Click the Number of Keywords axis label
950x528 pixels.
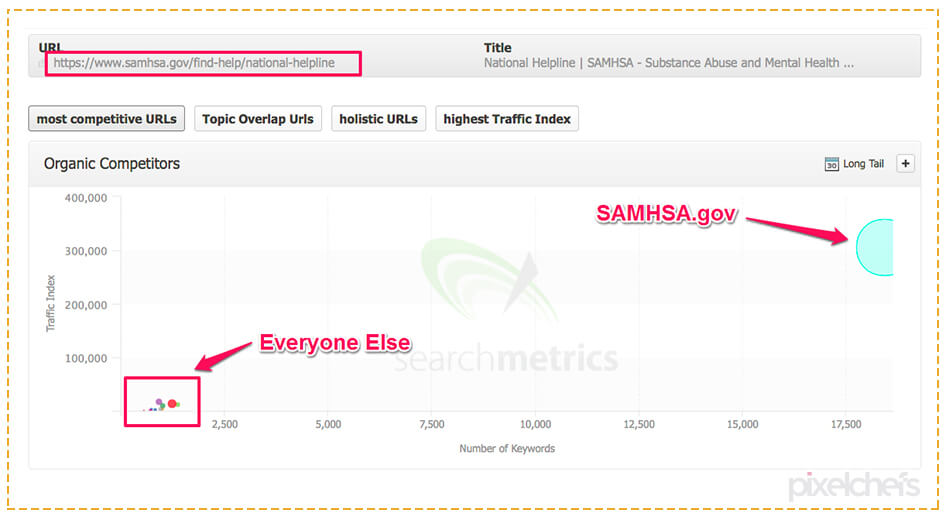[x=507, y=449]
